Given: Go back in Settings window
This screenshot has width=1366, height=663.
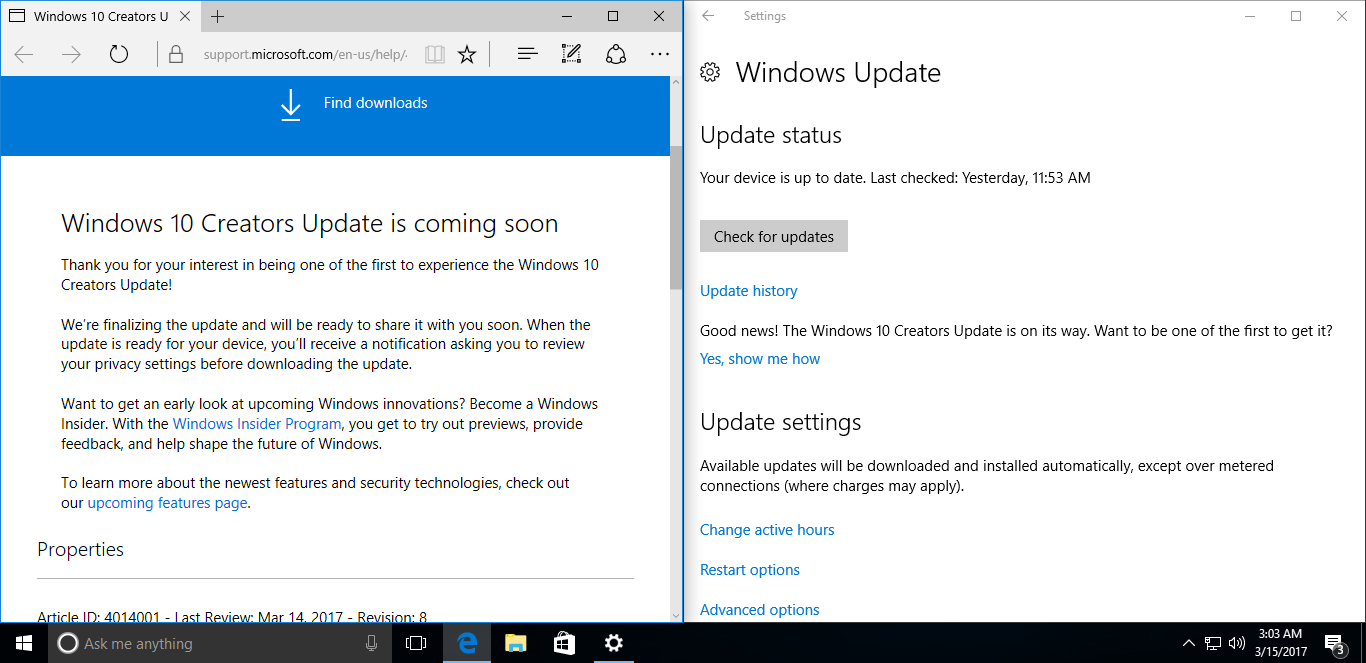Looking at the screenshot, I should pyautogui.click(x=708, y=16).
